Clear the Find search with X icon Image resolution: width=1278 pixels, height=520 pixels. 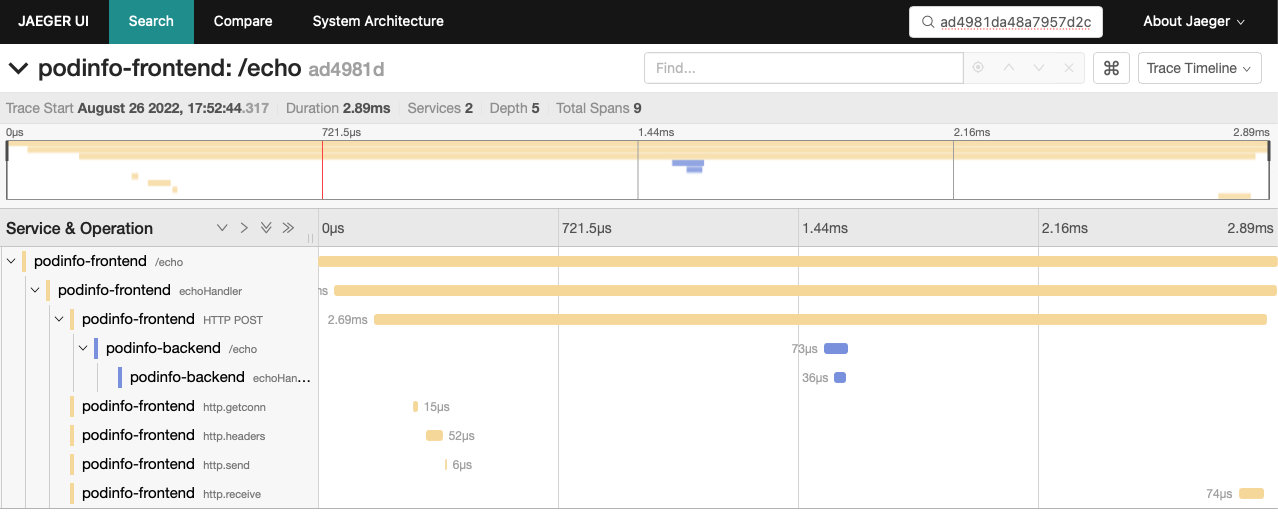click(1068, 68)
